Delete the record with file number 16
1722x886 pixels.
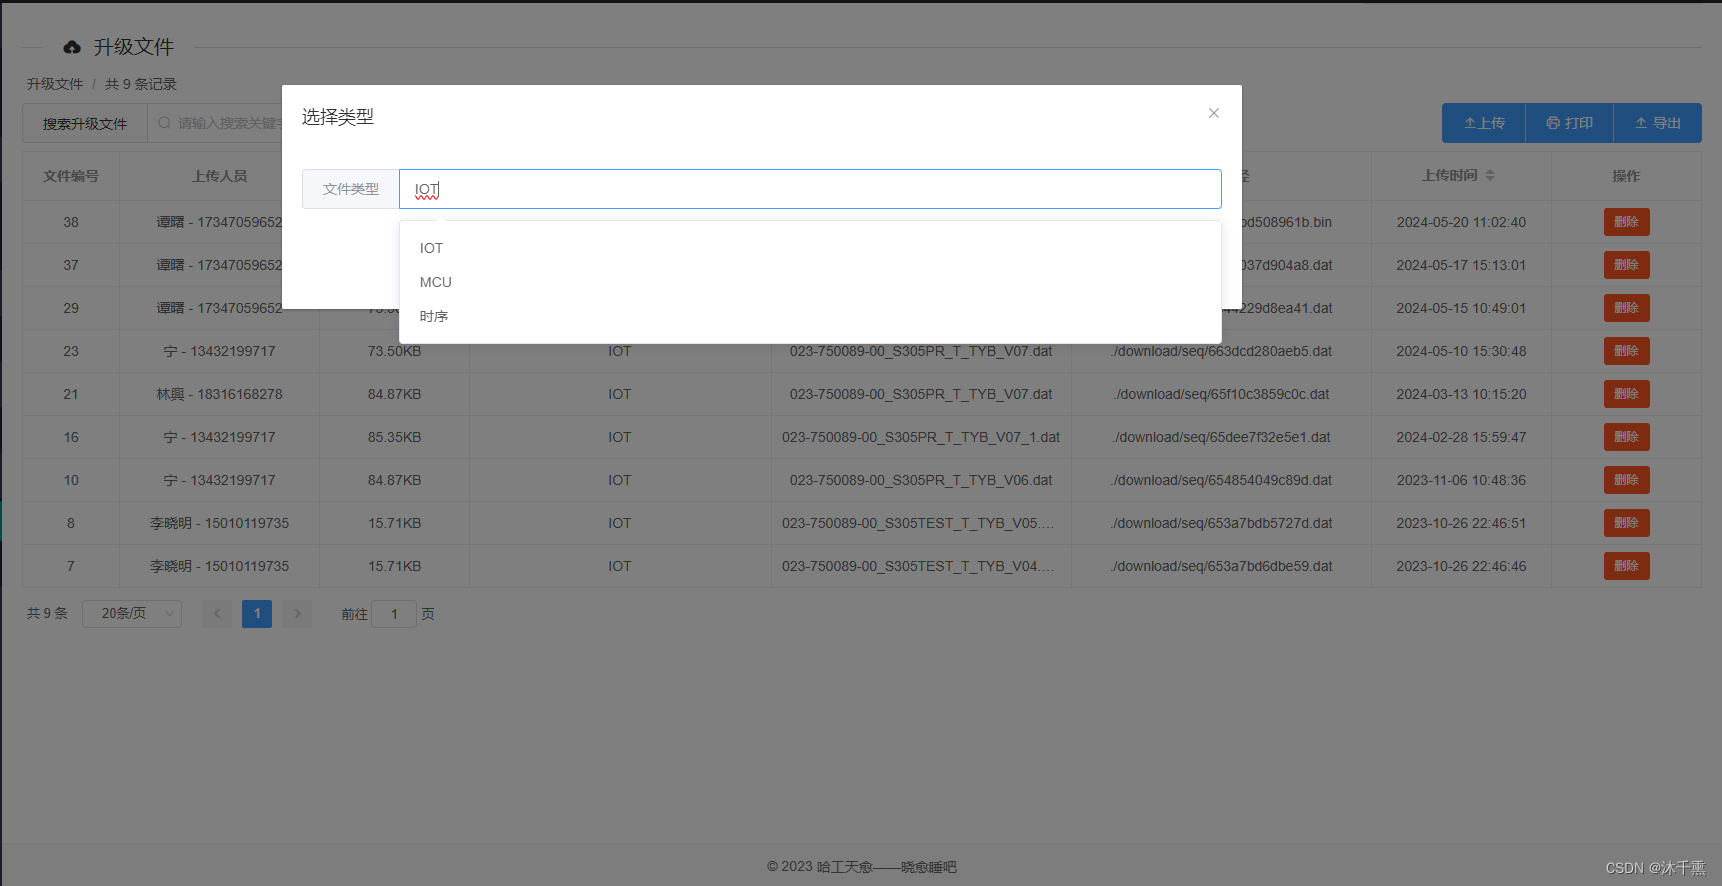[1626, 437]
